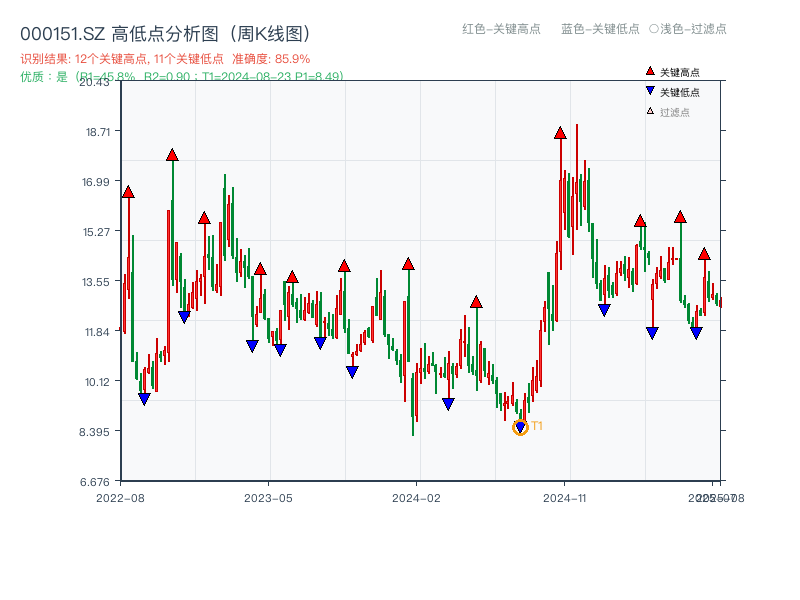Select the blue 关键低点 triangle icon in the legend

(x=649, y=90)
